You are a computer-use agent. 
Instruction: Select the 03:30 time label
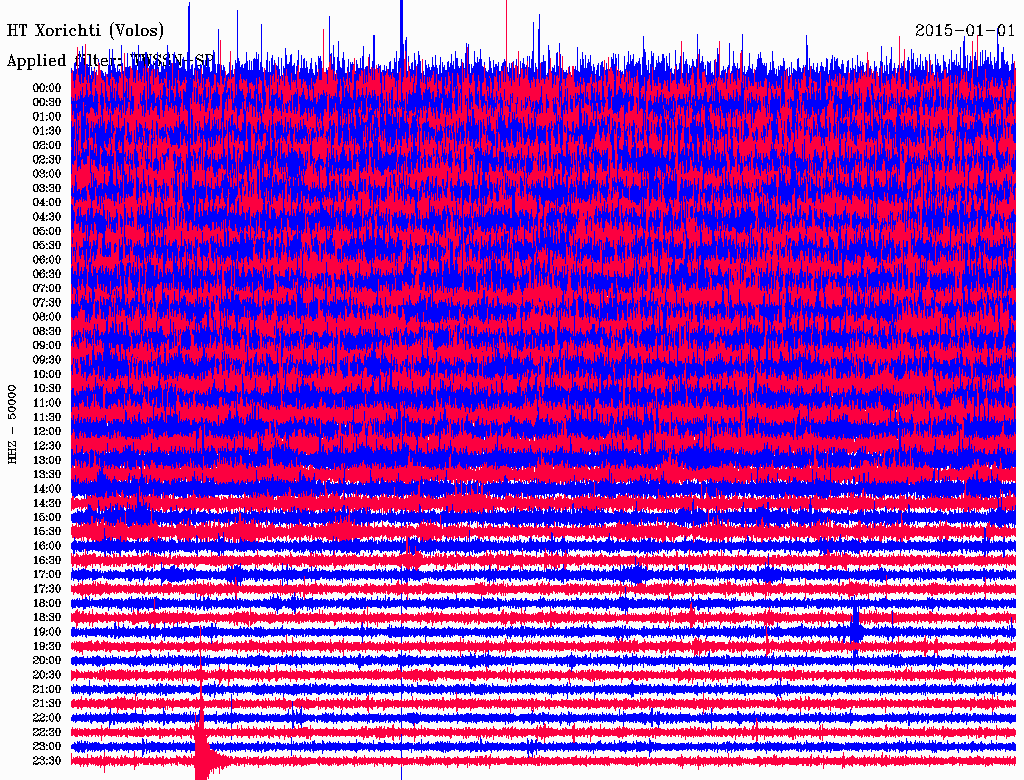[x=47, y=188]
